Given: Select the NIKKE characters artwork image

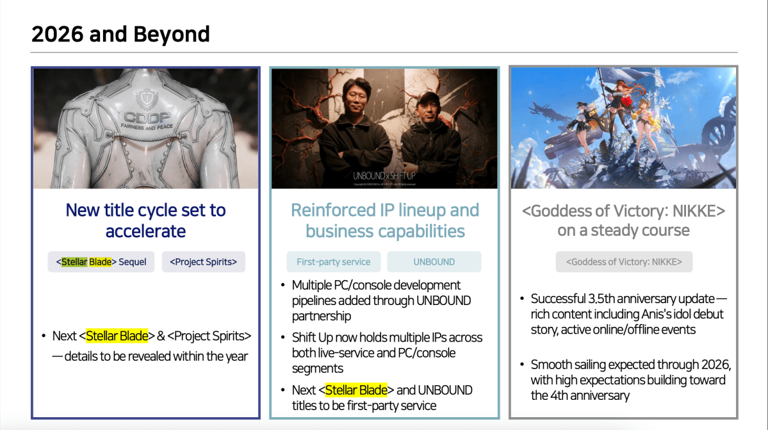Looking at the screenshot, I should 623,128.
